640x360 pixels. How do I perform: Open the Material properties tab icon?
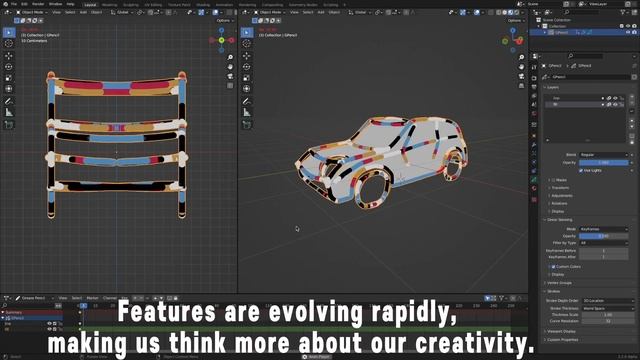[x=534, y=189]
